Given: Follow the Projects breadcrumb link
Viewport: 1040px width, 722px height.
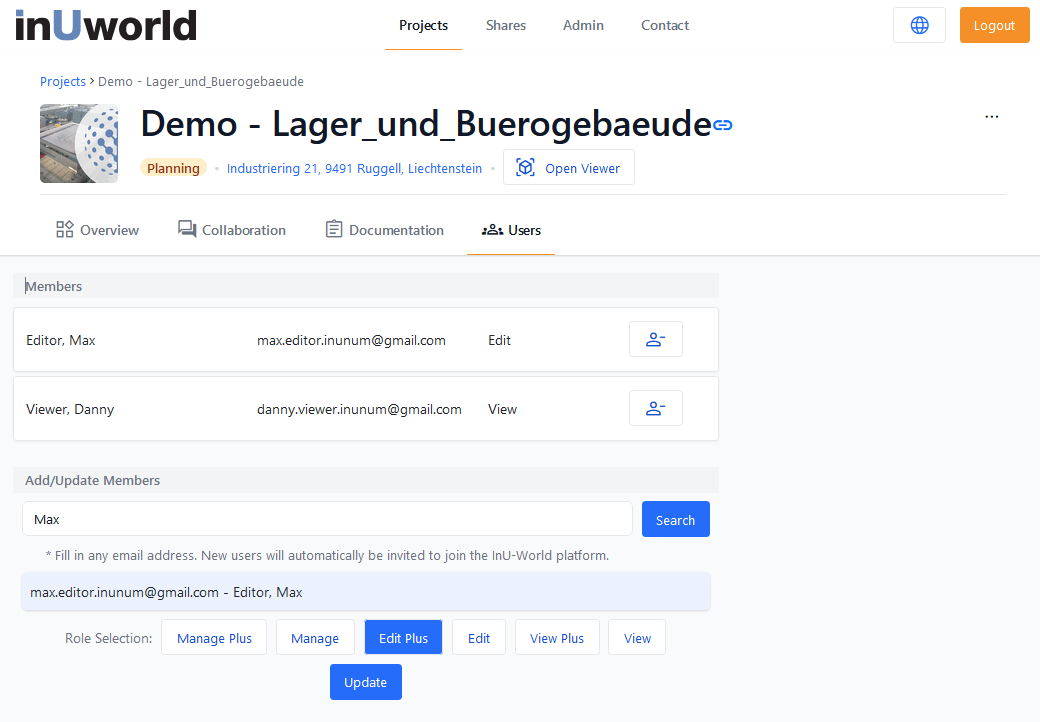Looking at the screenshot, I should pyautogui.click(x=62, y=82).
